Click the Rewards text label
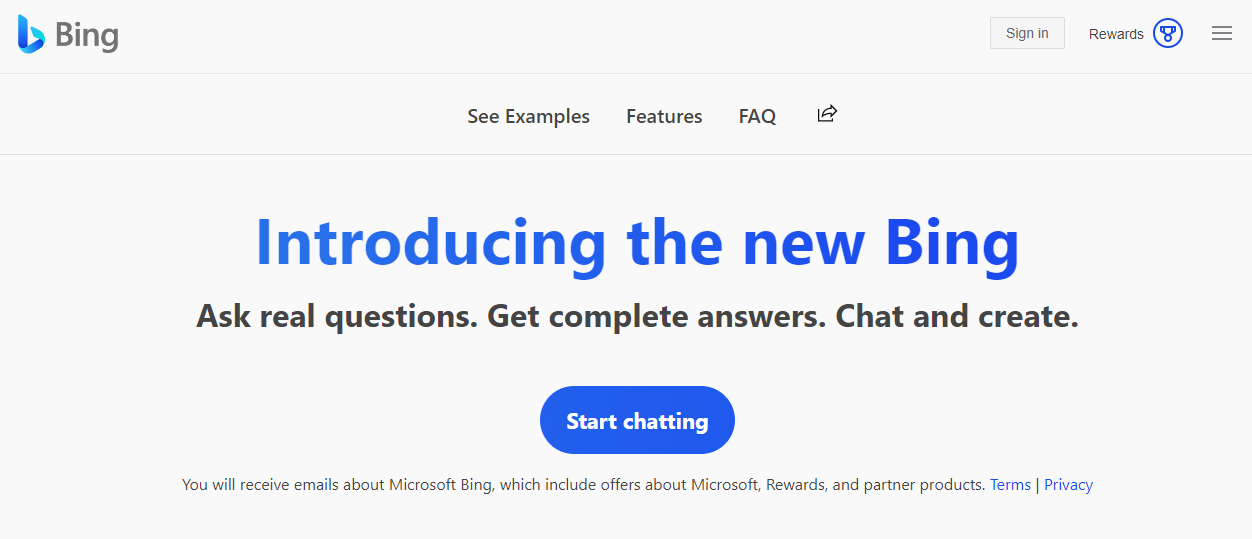The height and width of the screenshot is (539, 1252). (x=1116, y=34)
